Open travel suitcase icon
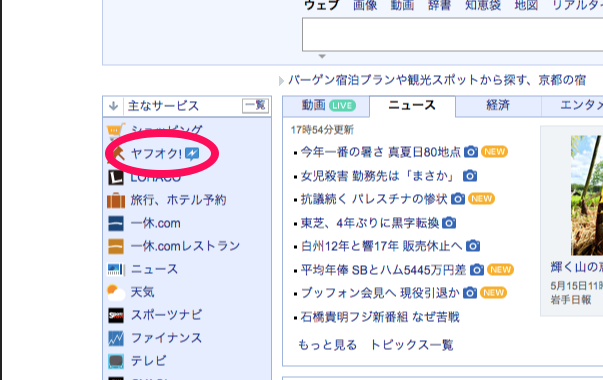Viewport: 603px width, 380px height. (116, 200)
